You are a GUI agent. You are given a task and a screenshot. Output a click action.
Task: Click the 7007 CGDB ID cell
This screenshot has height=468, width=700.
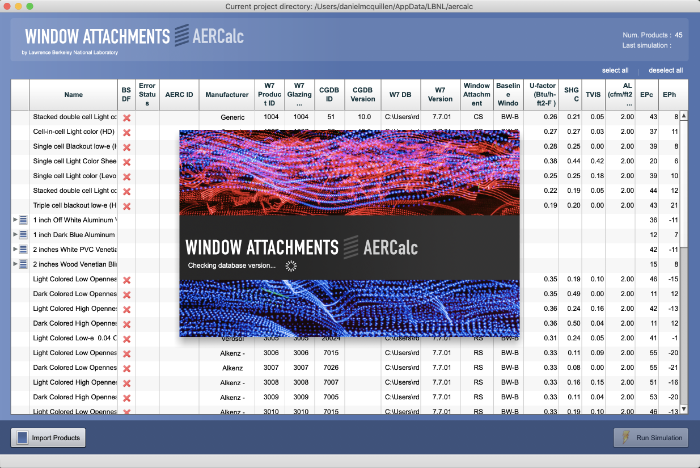[331, 382]
